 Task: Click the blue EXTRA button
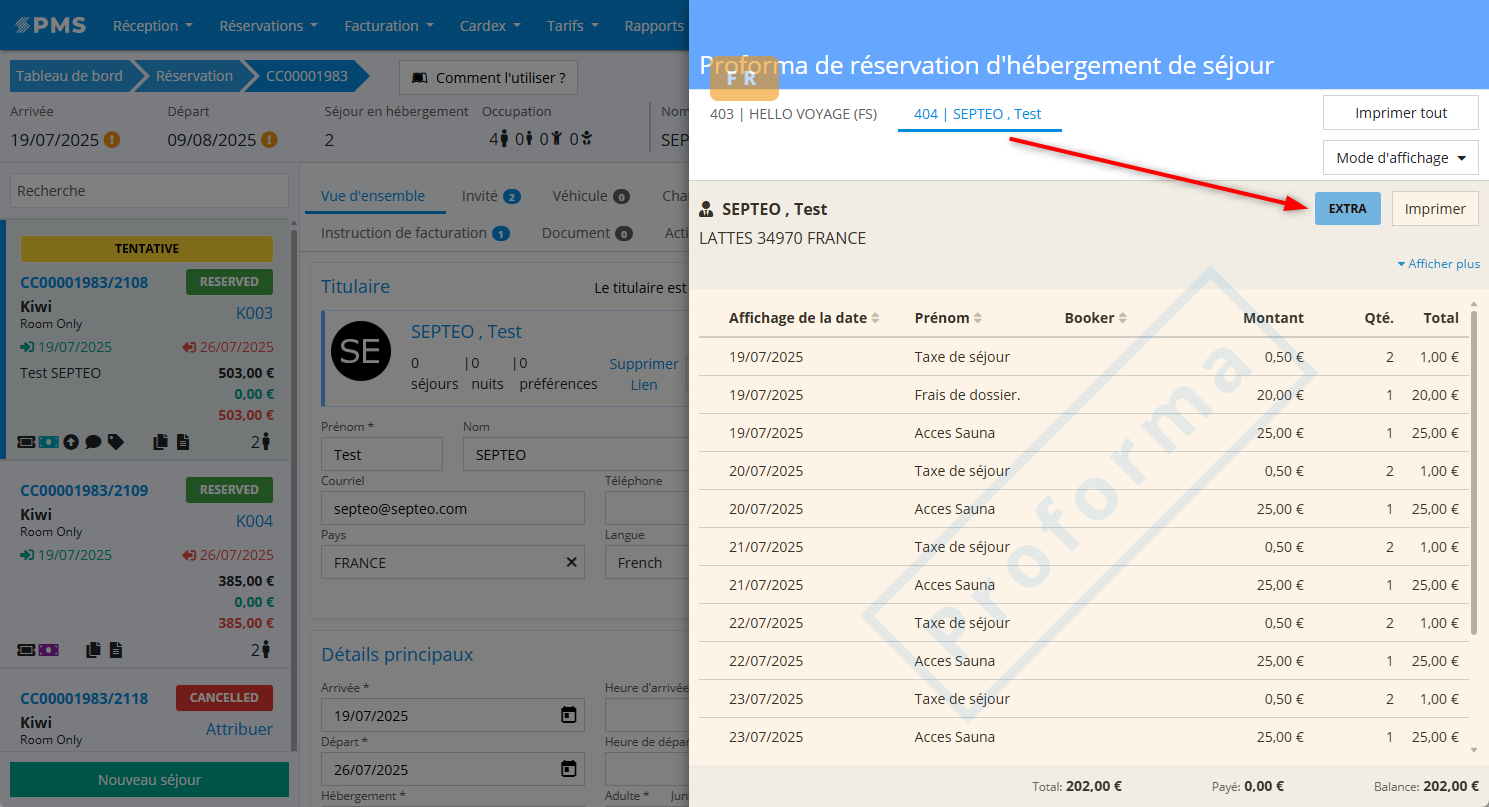(x=1347, y=209)
